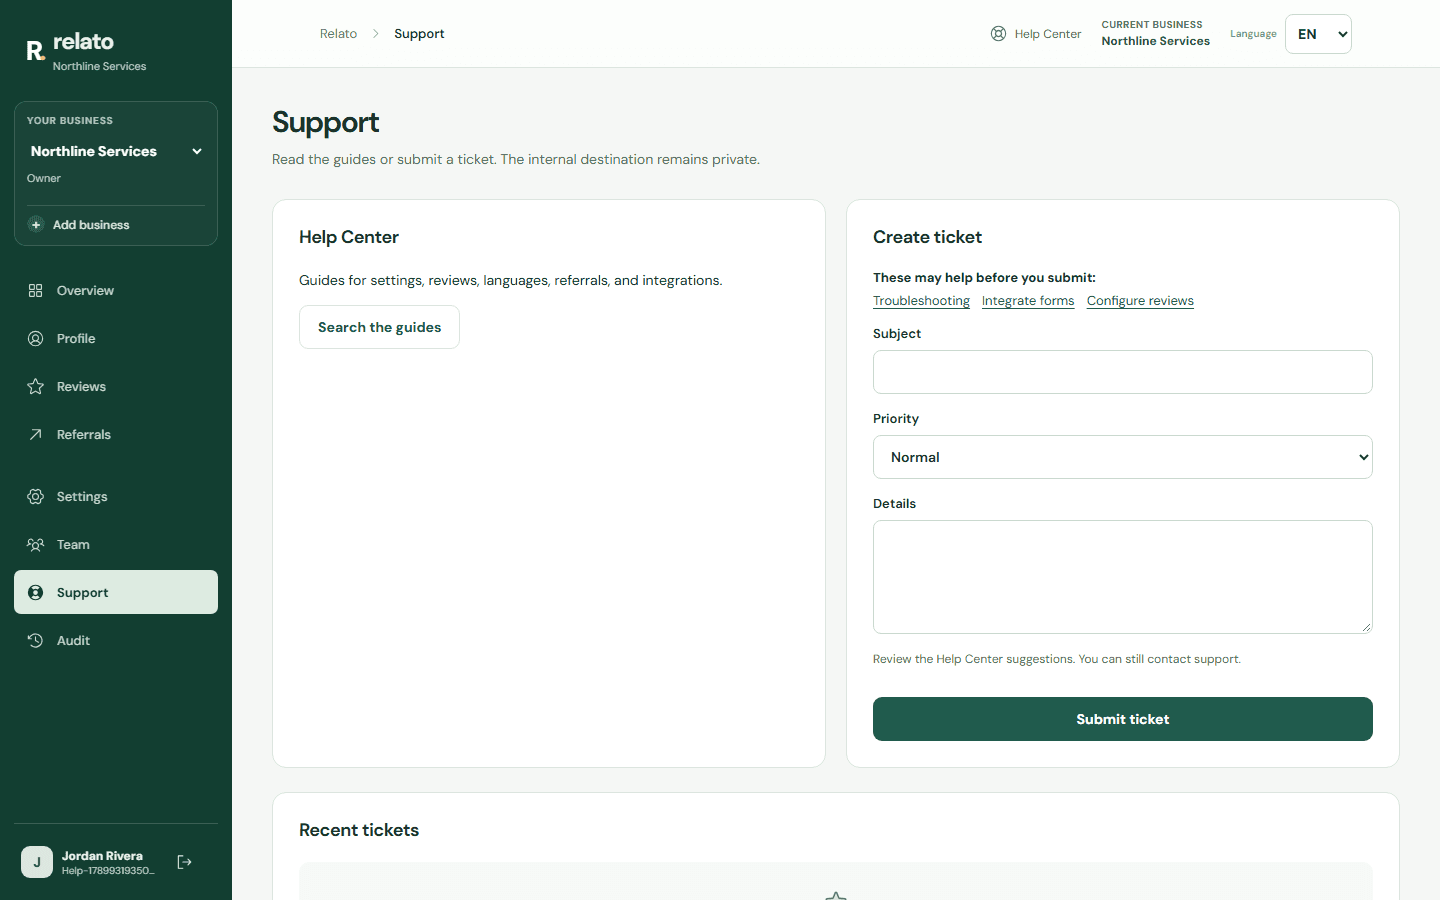Expand the Northline Services business switcher
This screenshot has width=1440, height=900.
(x=116, y=151)
